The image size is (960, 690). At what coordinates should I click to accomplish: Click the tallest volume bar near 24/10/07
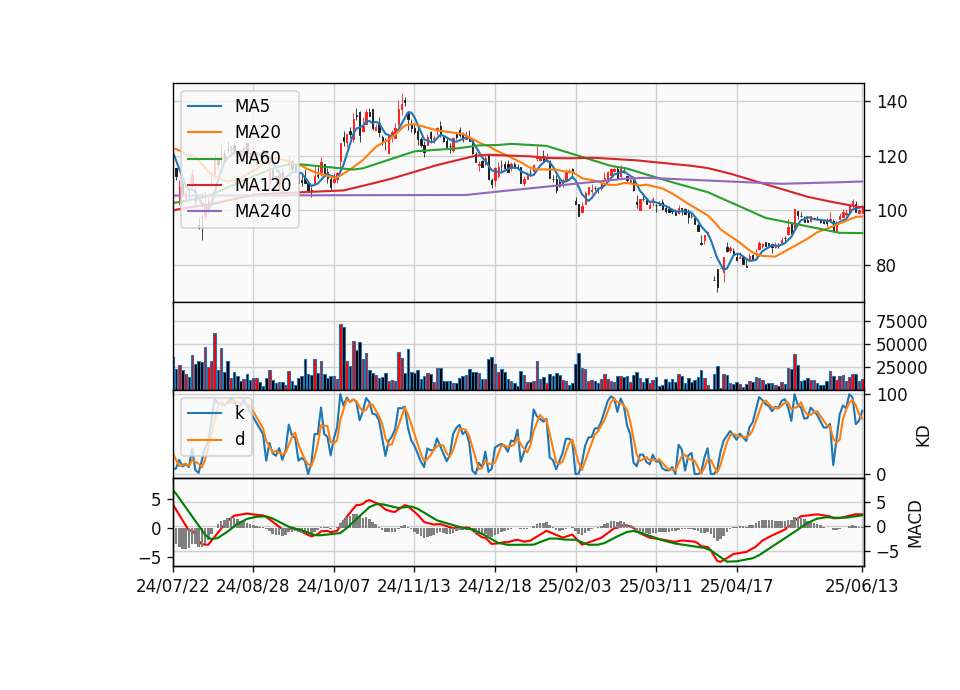point(341,357)
